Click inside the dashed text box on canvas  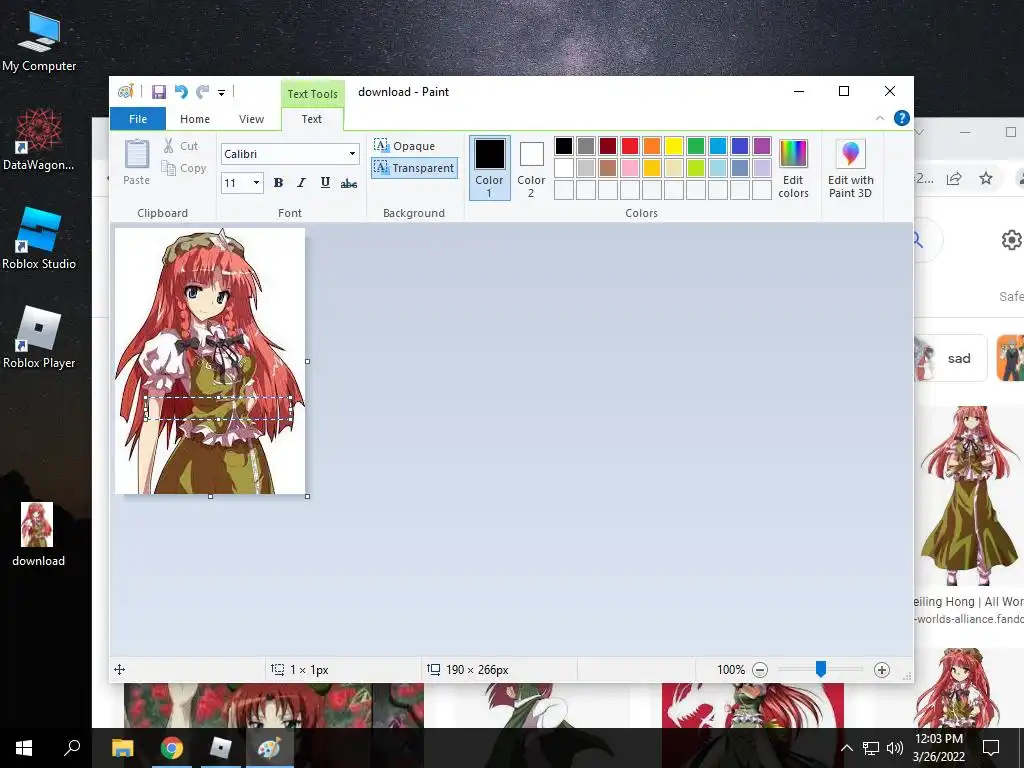(x=218, y=408)
